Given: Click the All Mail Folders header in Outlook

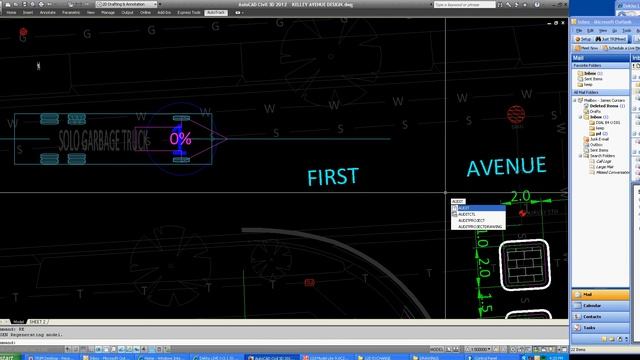Looking at the screenshot, I should tap(600, 93).
